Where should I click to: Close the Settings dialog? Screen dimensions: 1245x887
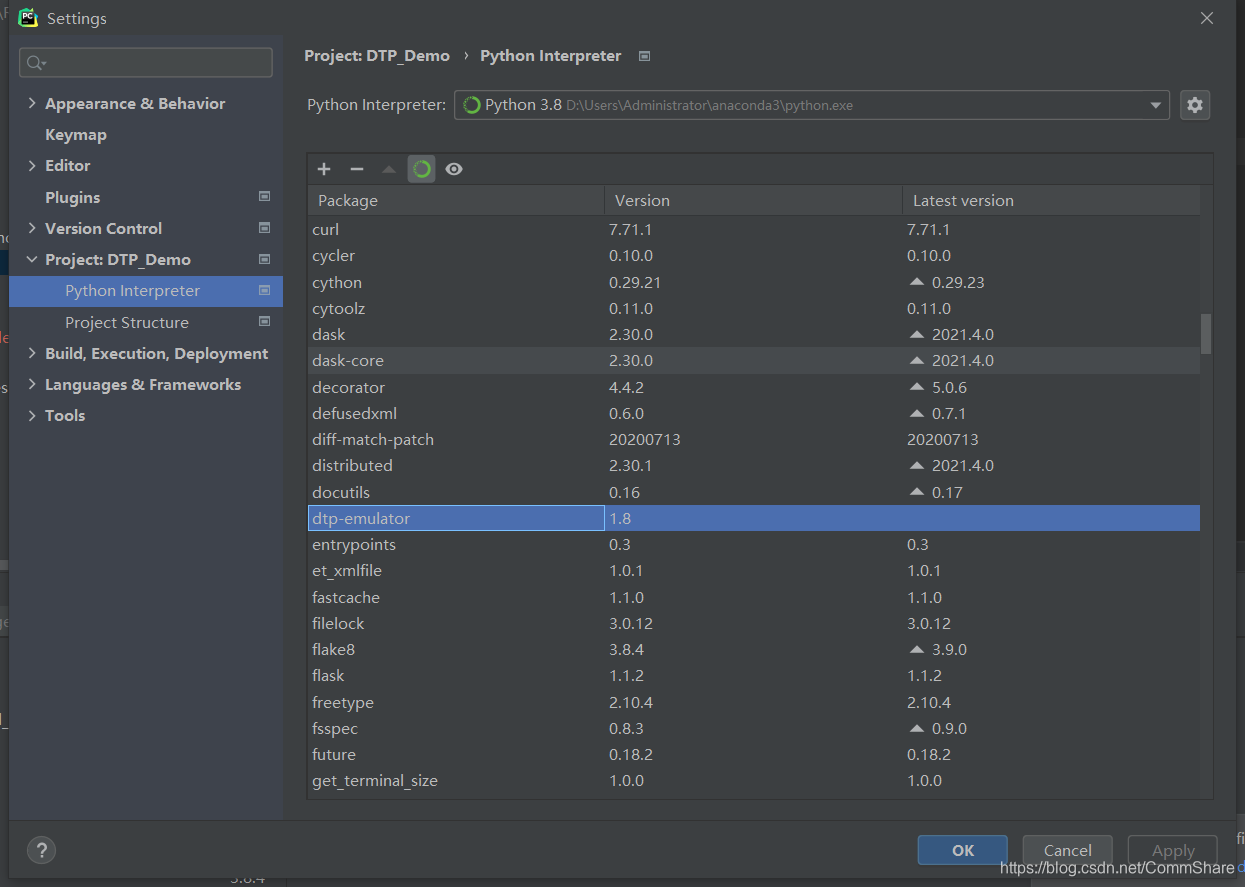(1207, 18)
